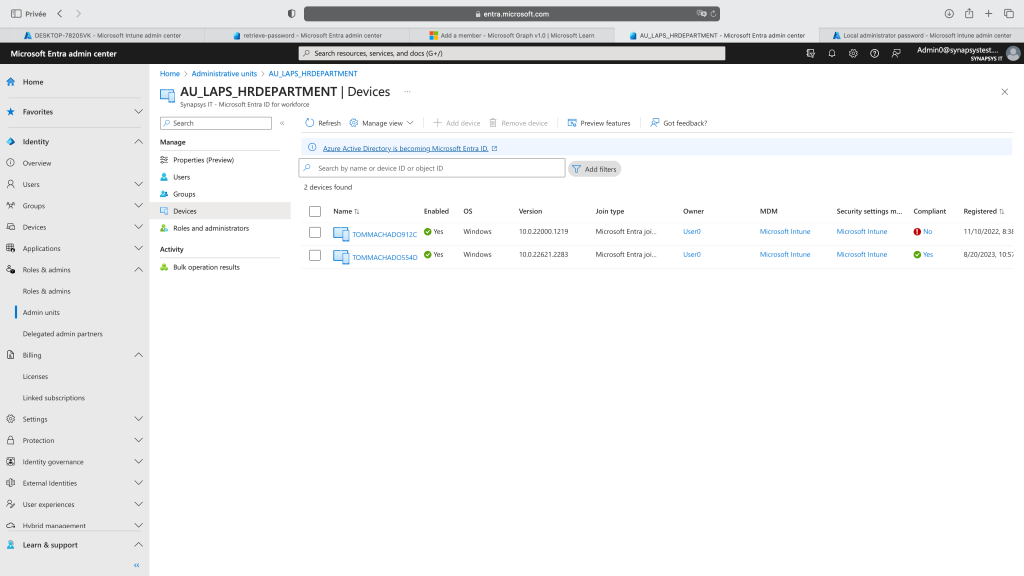Expand the Billing section chevron
The image size is (1024, 576).
tap(138, 355)
